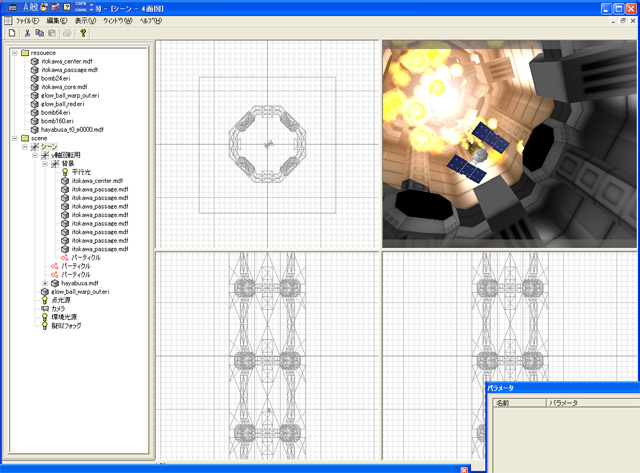This screenshot has width=640, height=473.
Task: Collapse the シーン node
Action: click(x=25, y=147)
